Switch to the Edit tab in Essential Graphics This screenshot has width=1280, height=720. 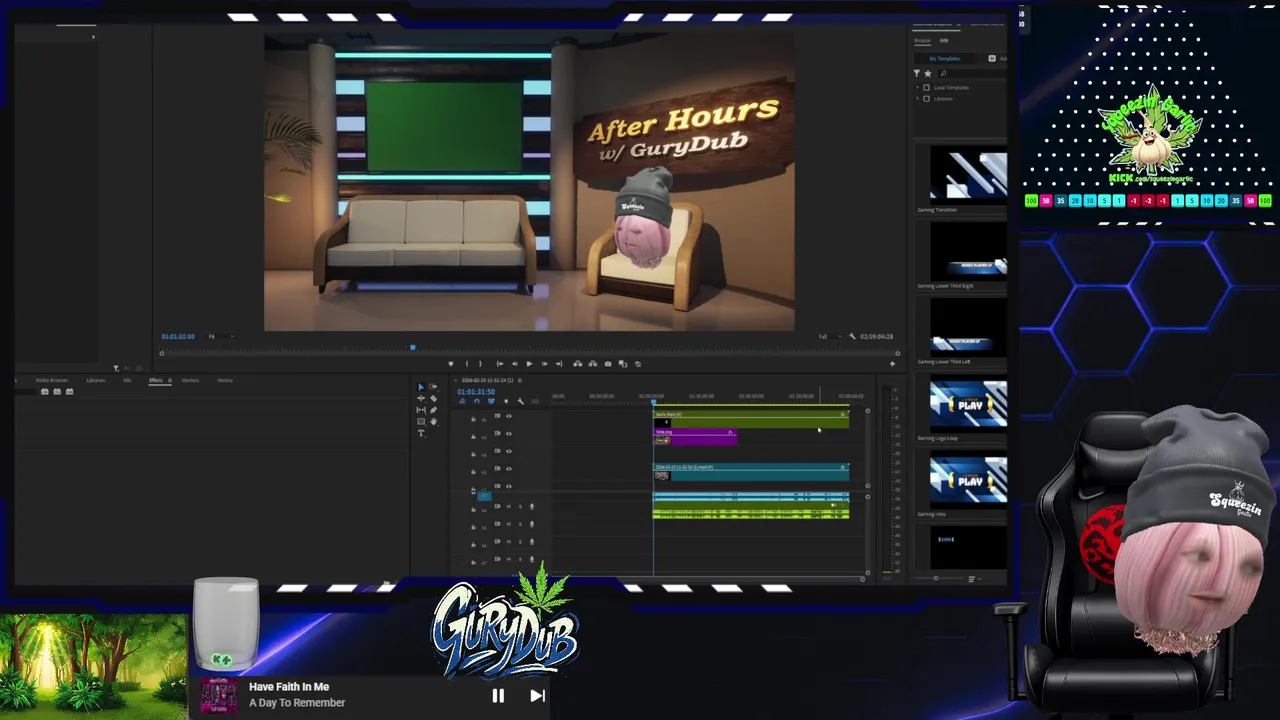pos(944,41)
